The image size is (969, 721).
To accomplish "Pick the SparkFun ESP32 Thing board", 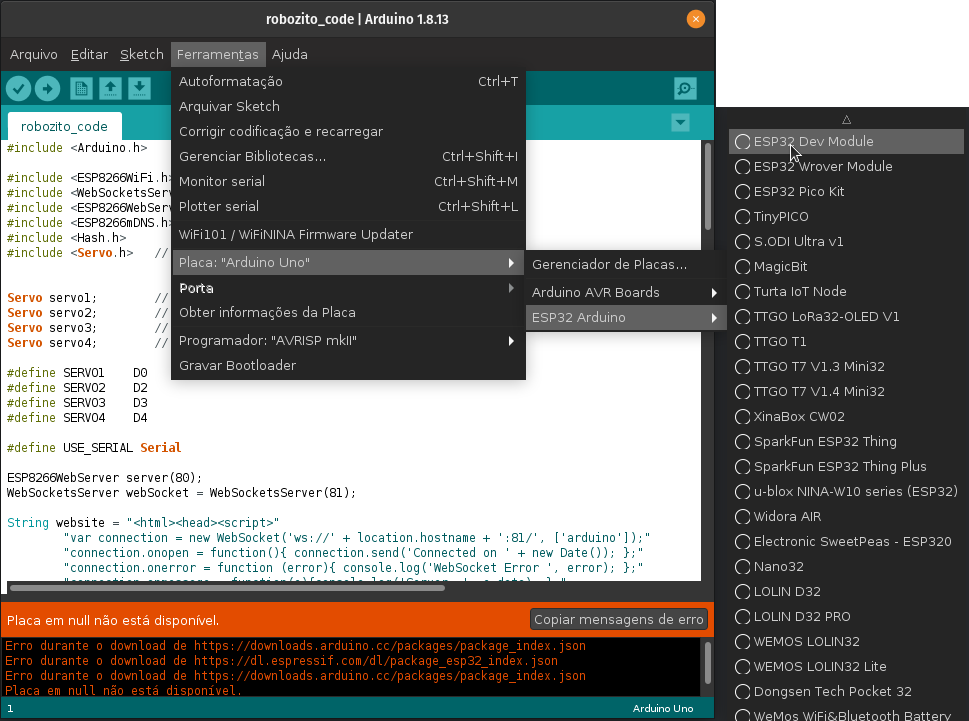I will (x=846, y=442).
